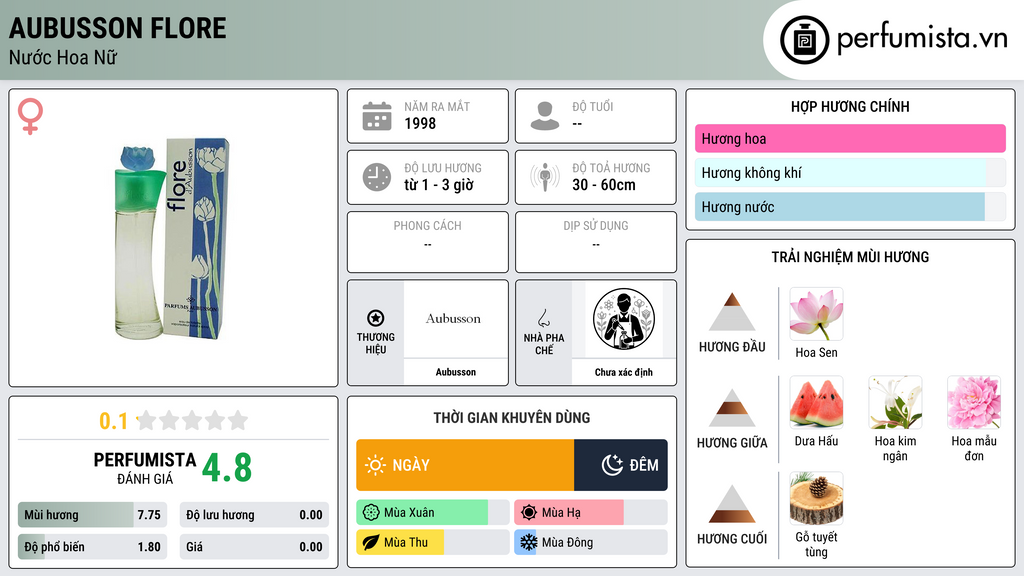Open the Hoa mẫu đơn peony image
The width and height of the screenshot is (1024, 576).
pos(974,402)
